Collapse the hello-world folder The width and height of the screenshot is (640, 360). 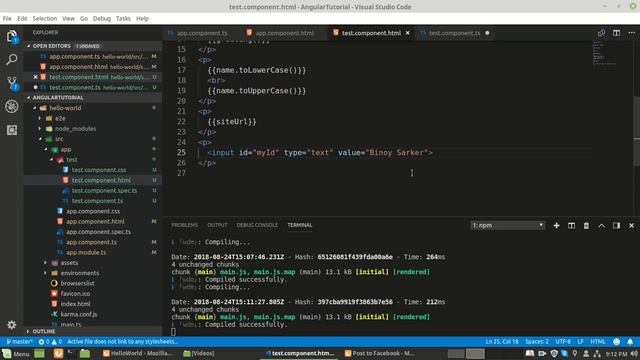click(x=34, y=108)
